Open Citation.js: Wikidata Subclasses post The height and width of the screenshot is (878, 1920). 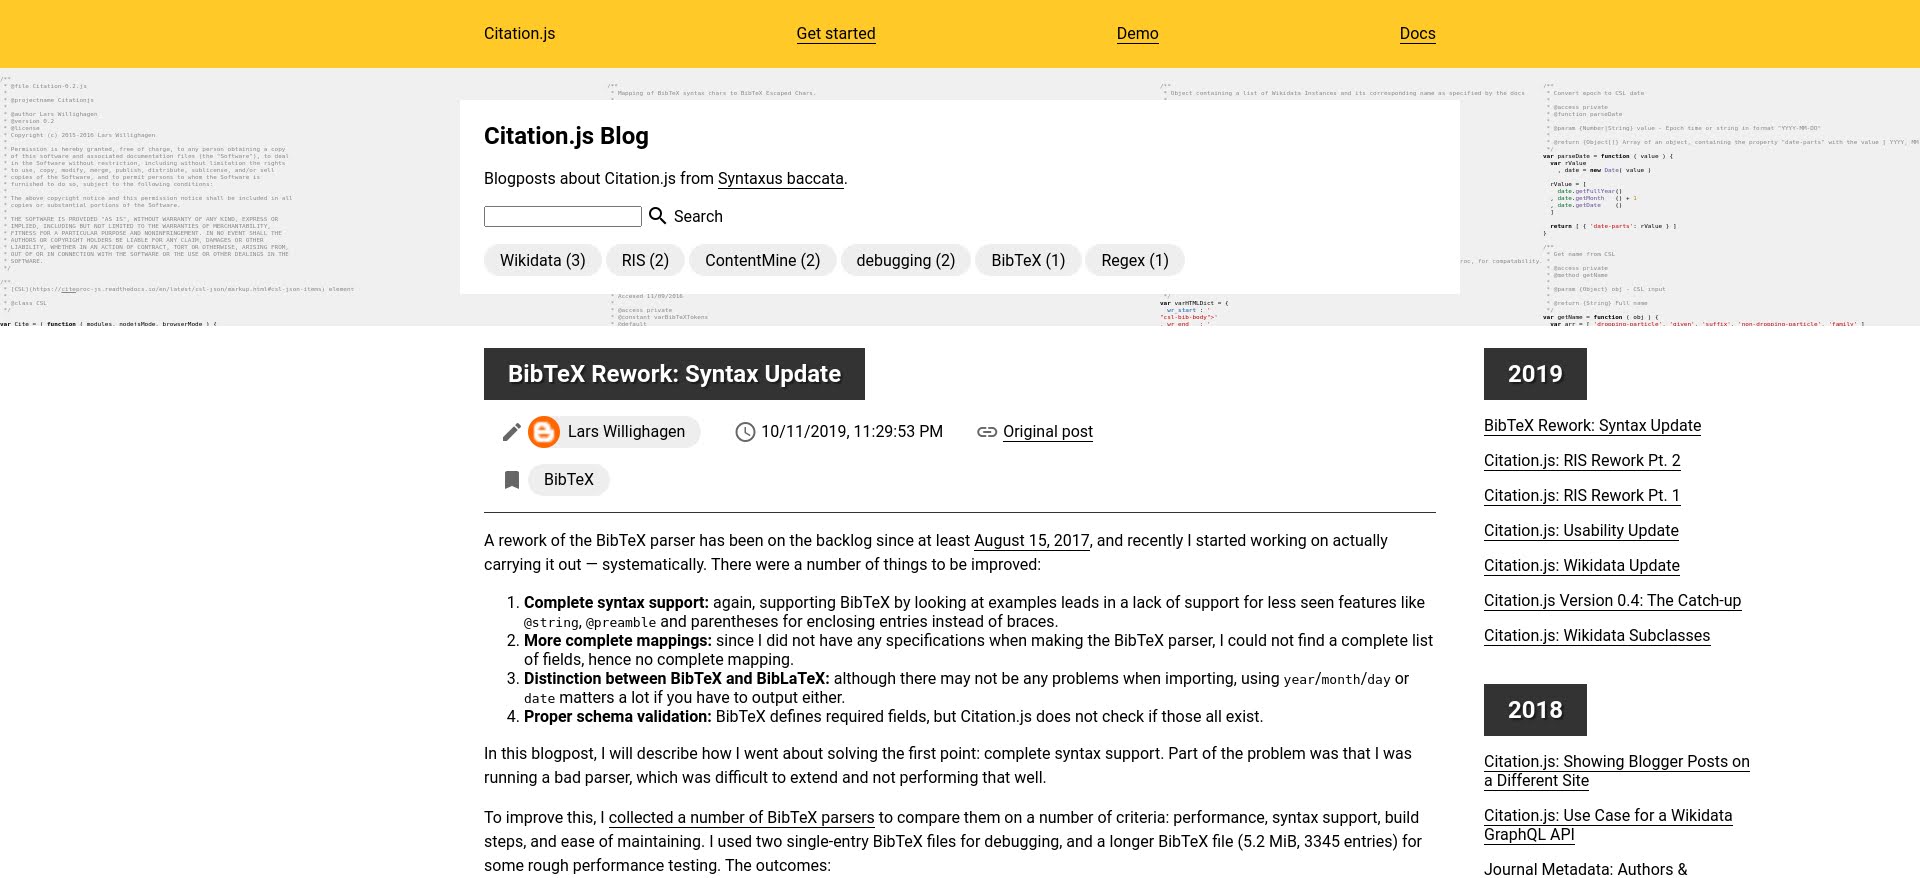click(x=1597, y=636)
